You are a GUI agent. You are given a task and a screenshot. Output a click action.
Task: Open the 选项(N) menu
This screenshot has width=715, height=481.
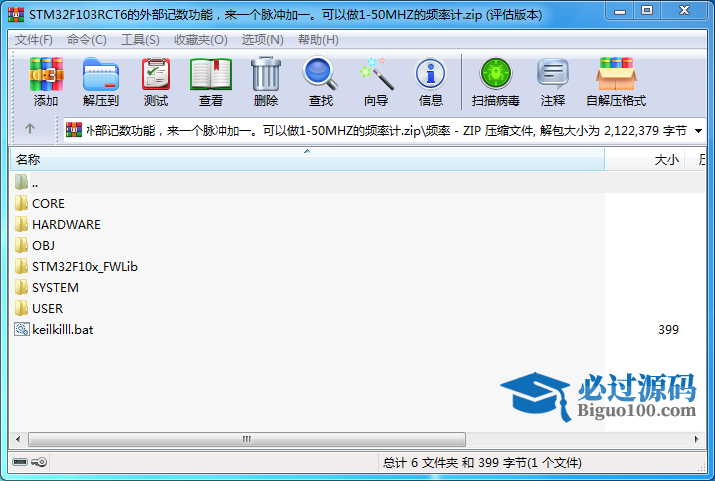click(x=263, y=40)
